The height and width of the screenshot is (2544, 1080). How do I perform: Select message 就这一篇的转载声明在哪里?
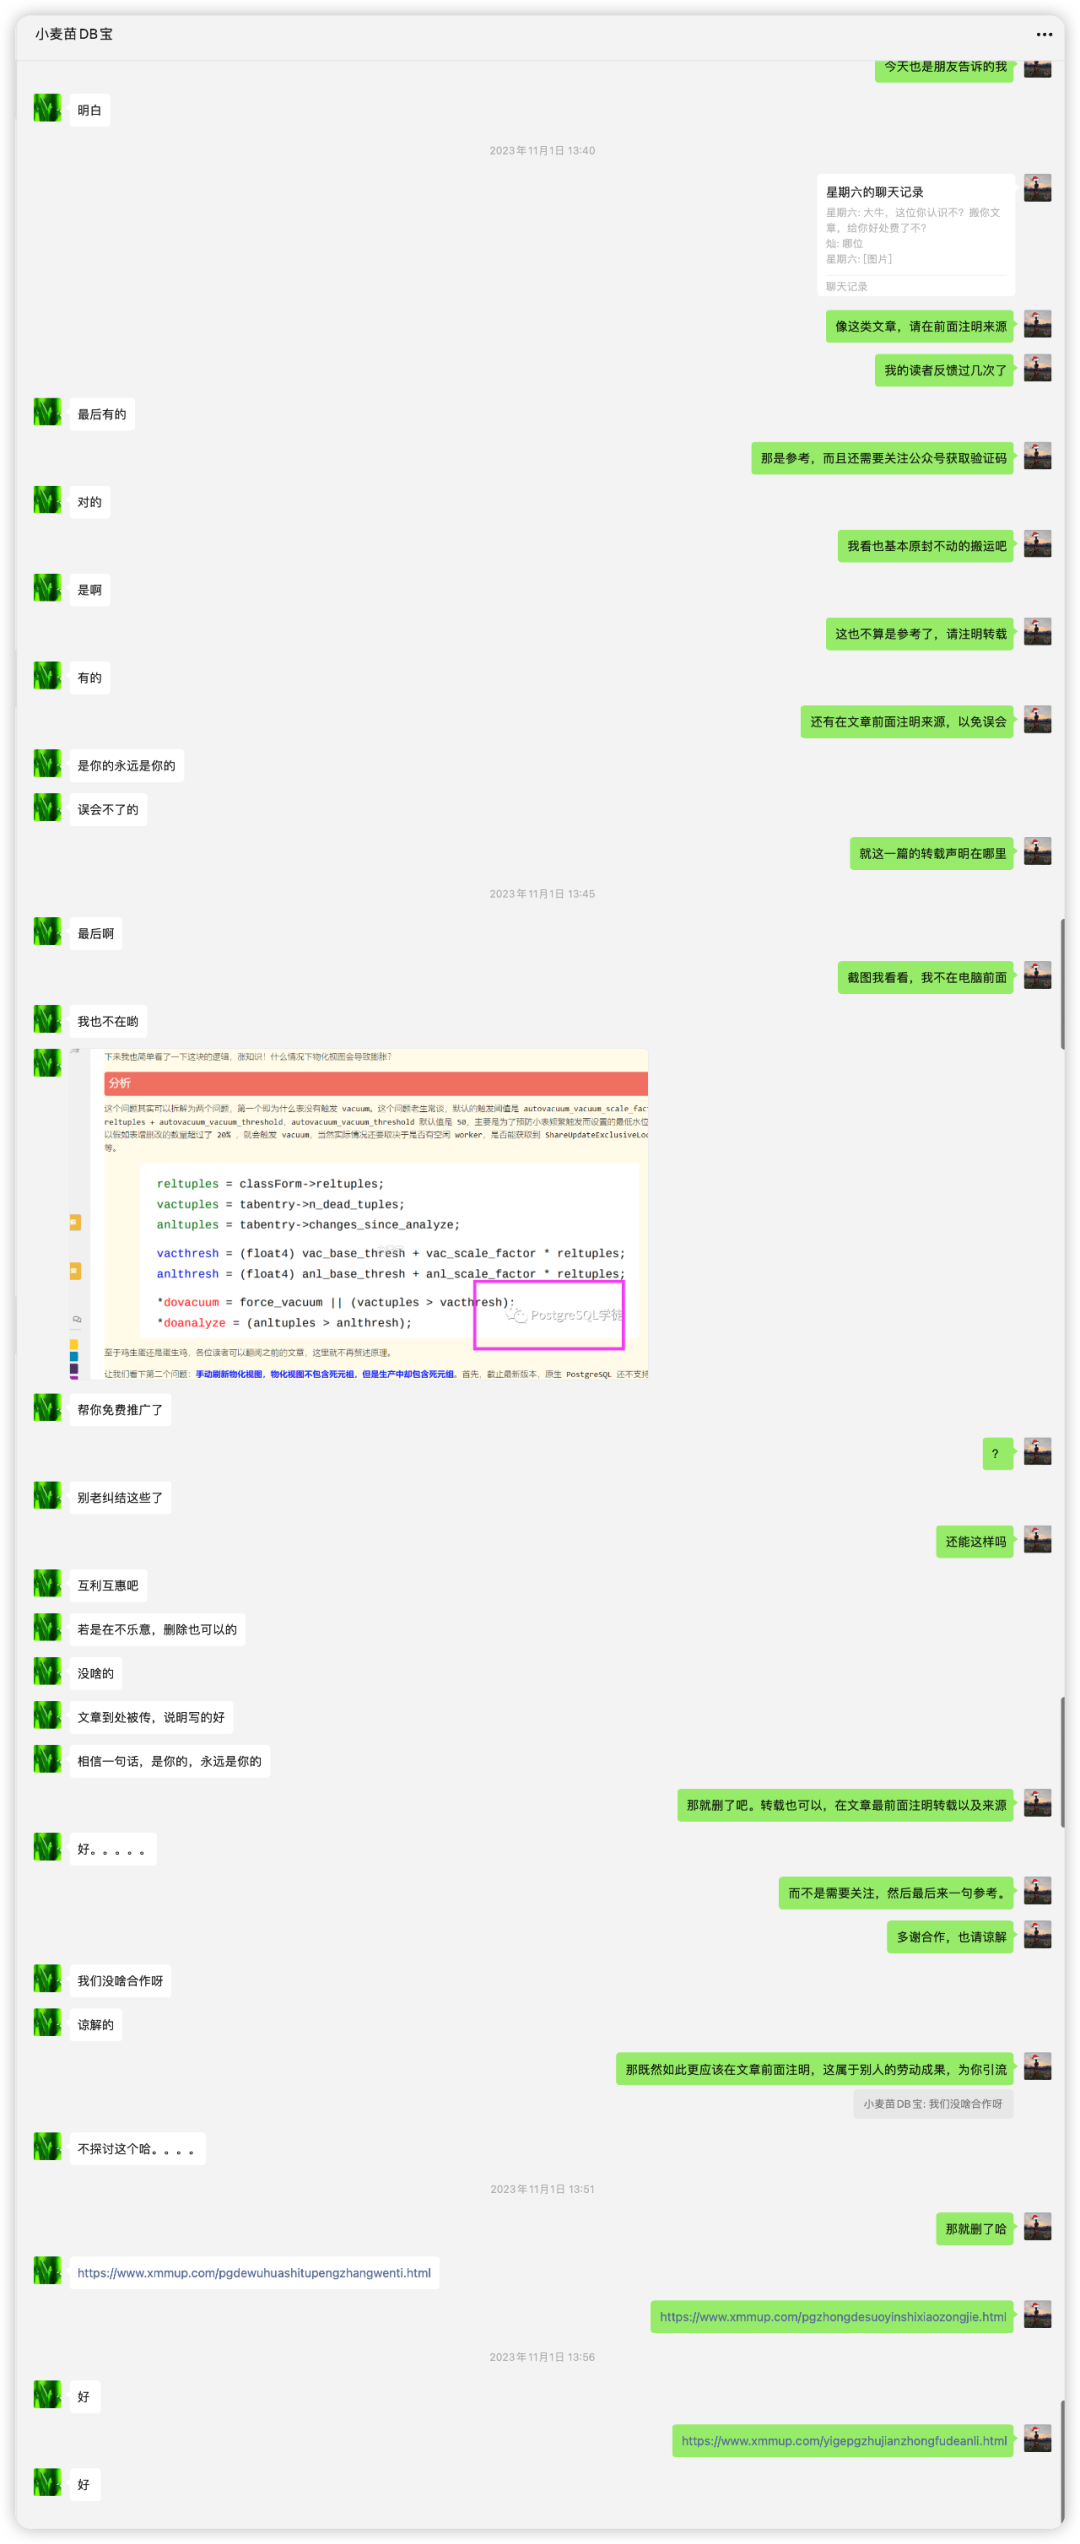pyautogui.click(x=932, y=854)
